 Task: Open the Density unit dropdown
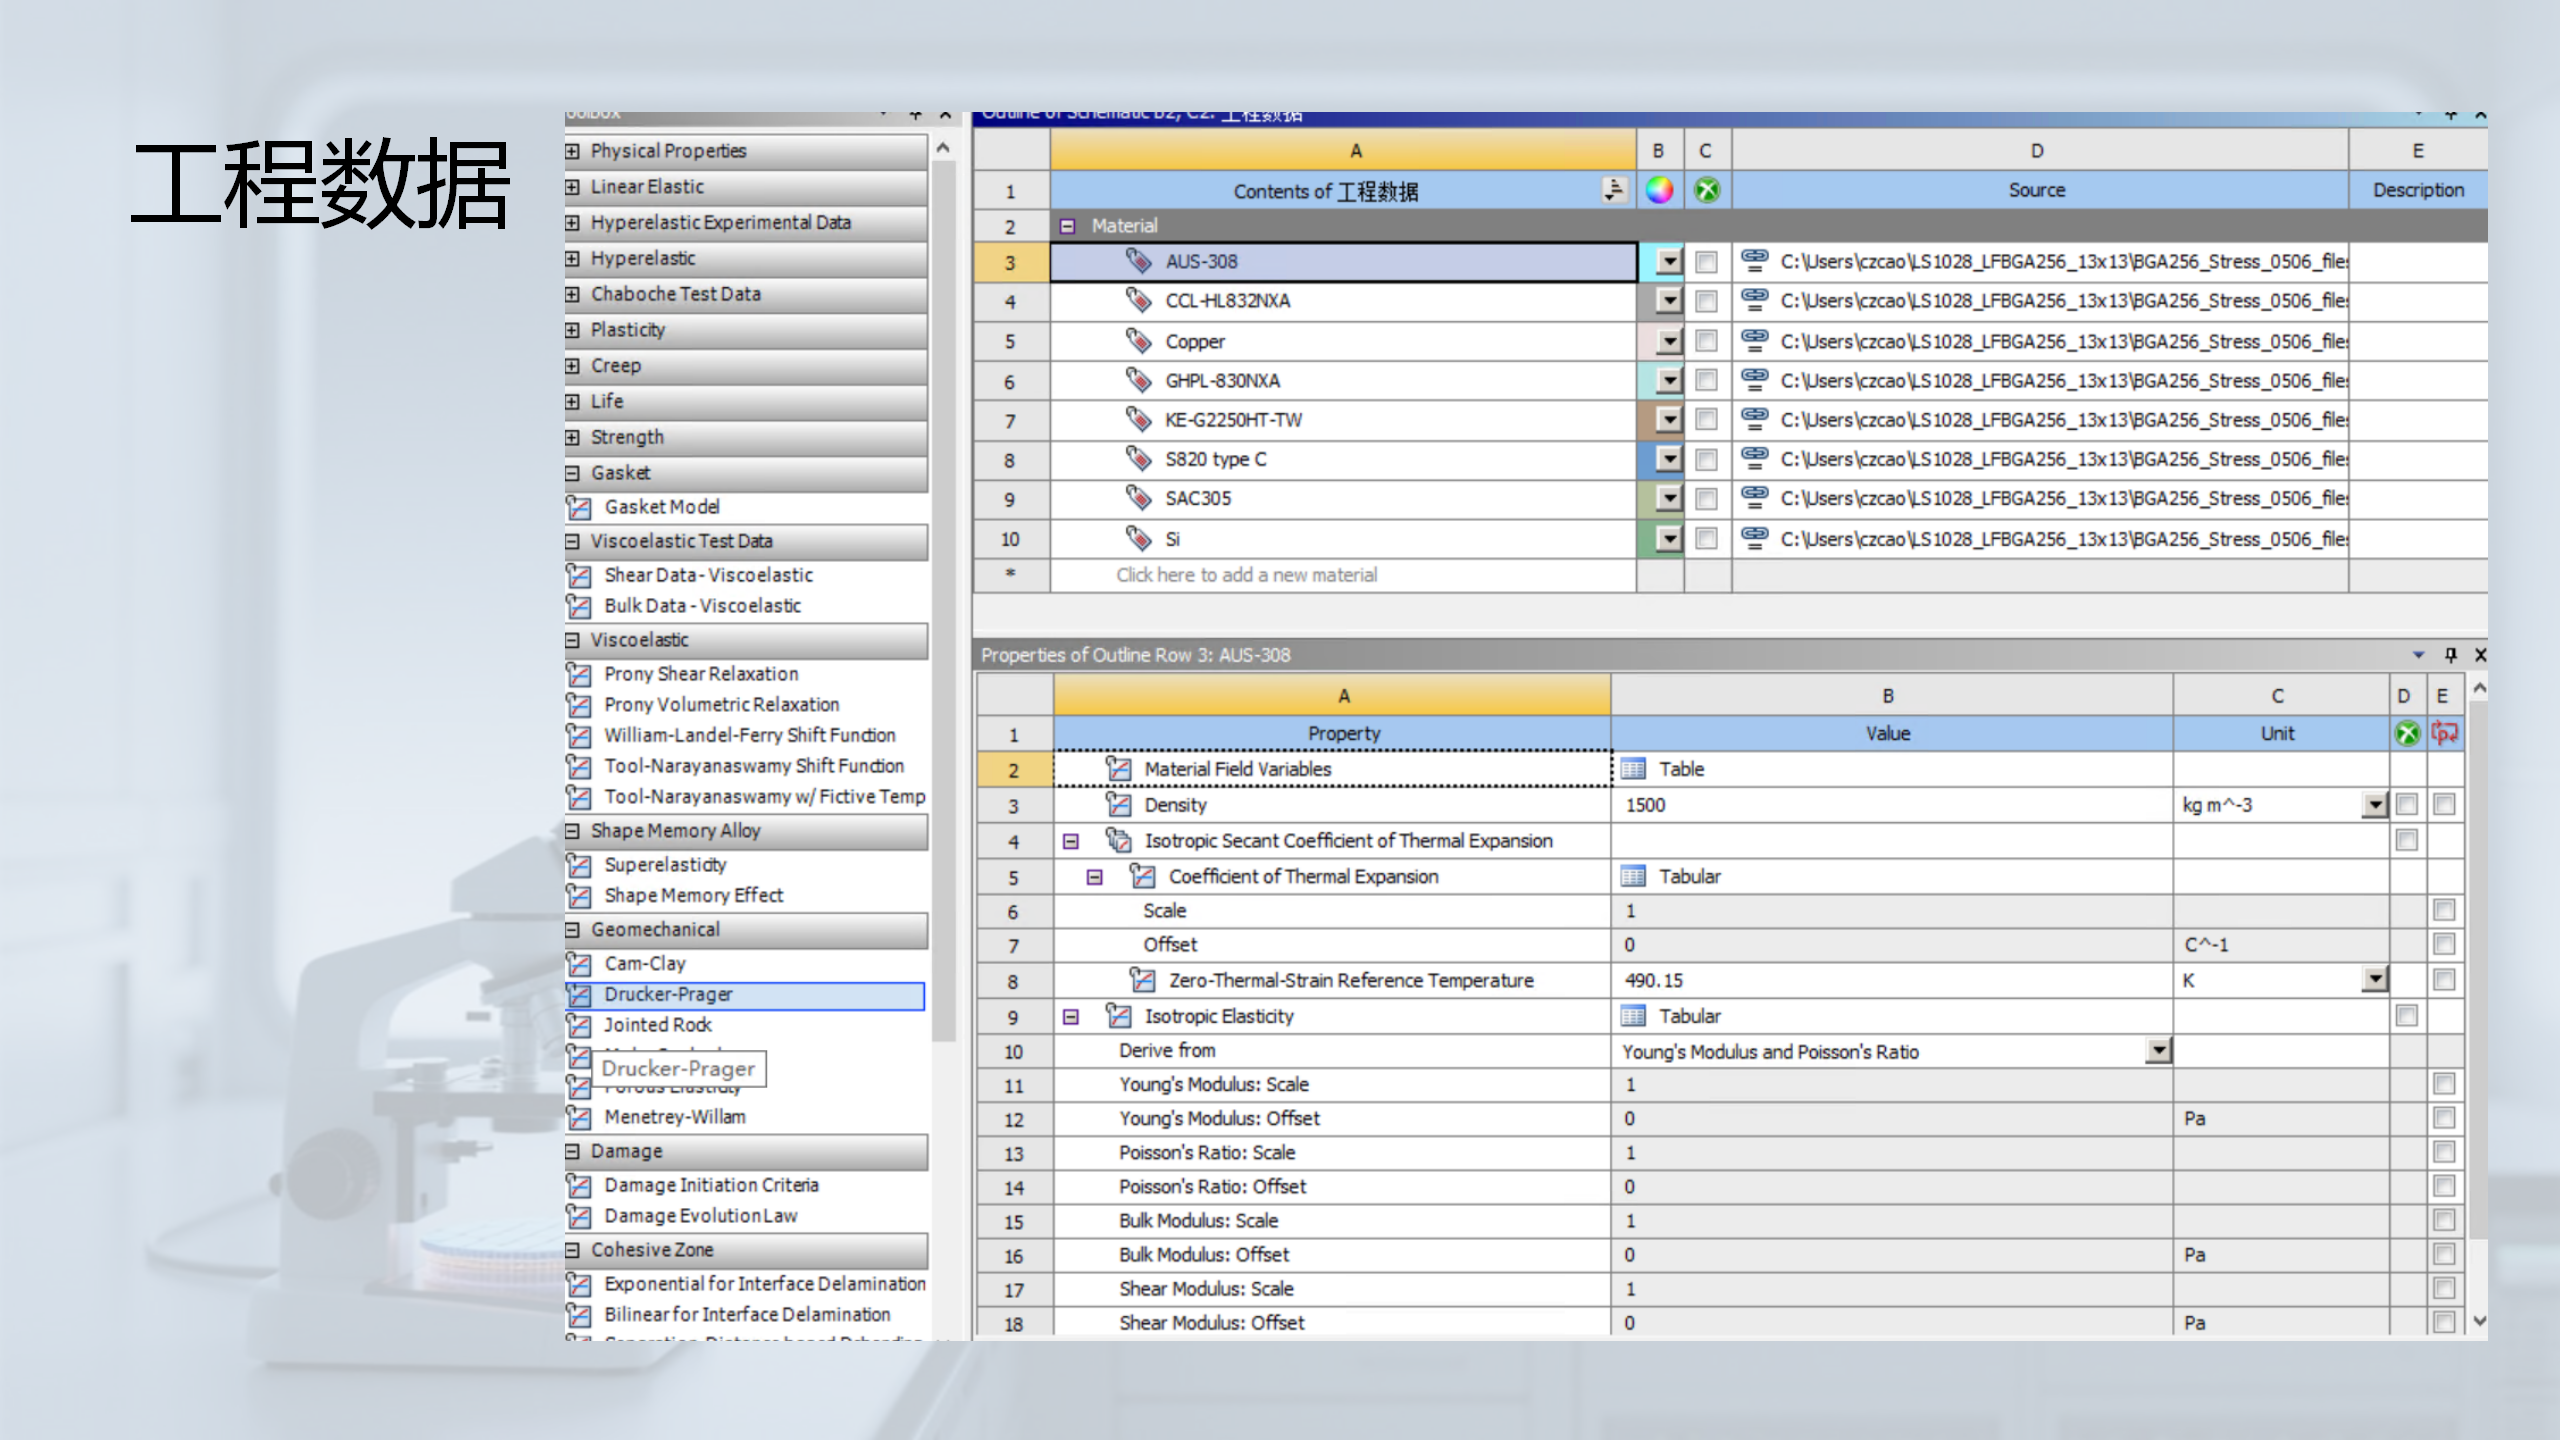point(2375,805)
